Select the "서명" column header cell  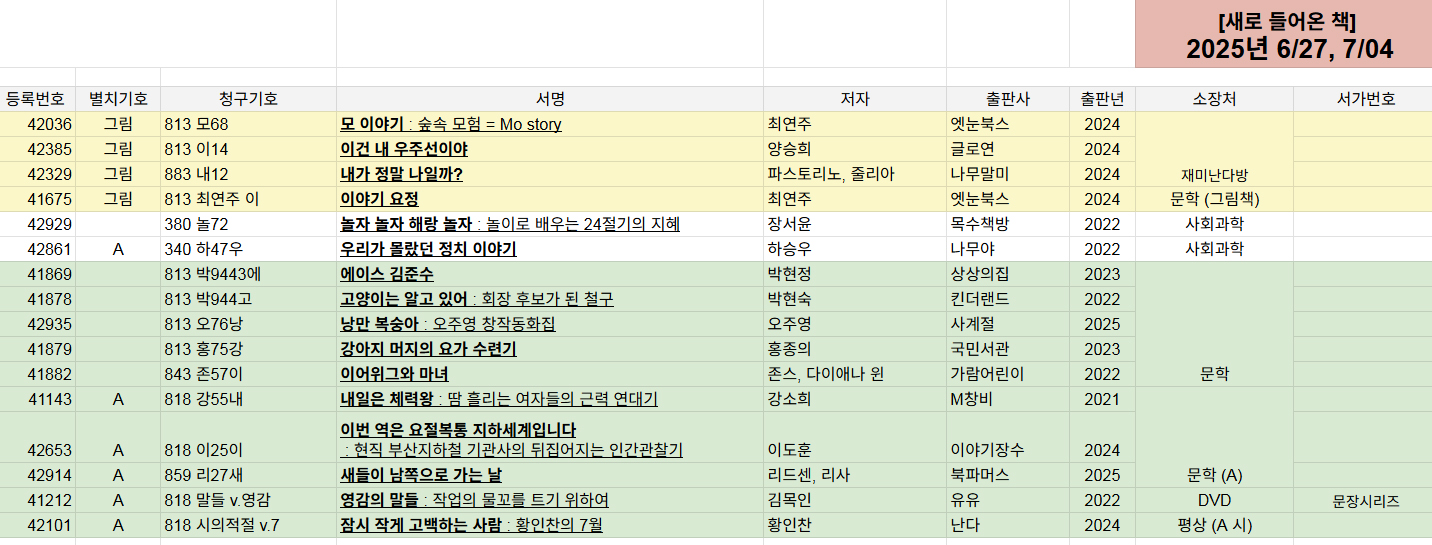click(550, 99)
